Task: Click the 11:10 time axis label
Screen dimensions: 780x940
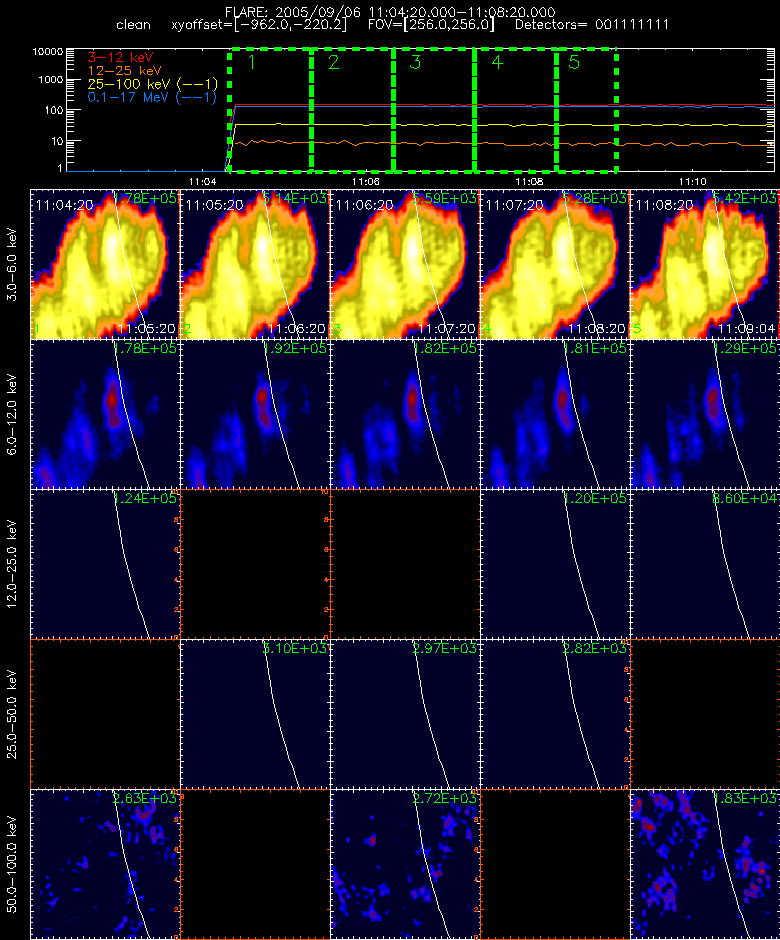Action: coord(692,181)
